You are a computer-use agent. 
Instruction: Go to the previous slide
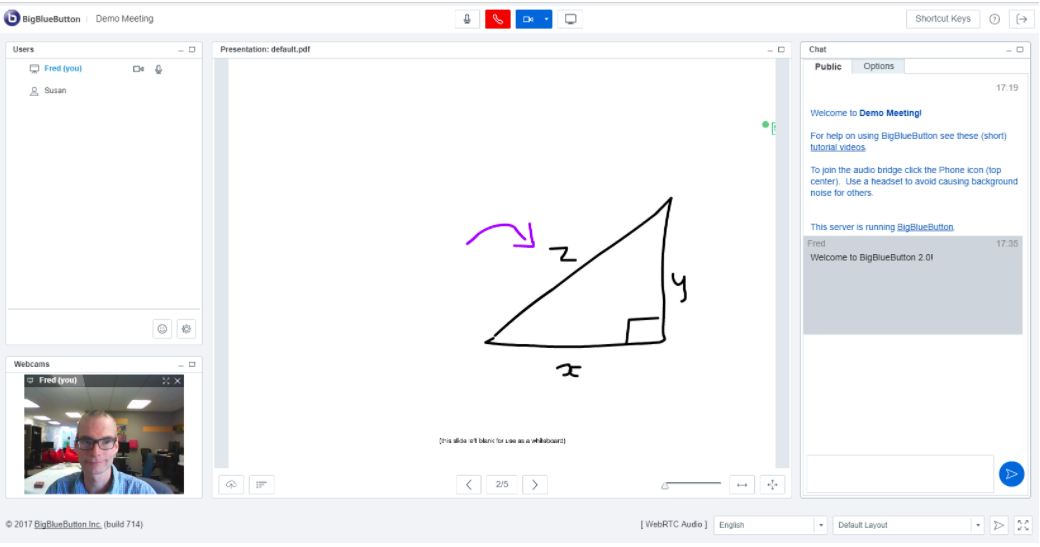point(469,484)
